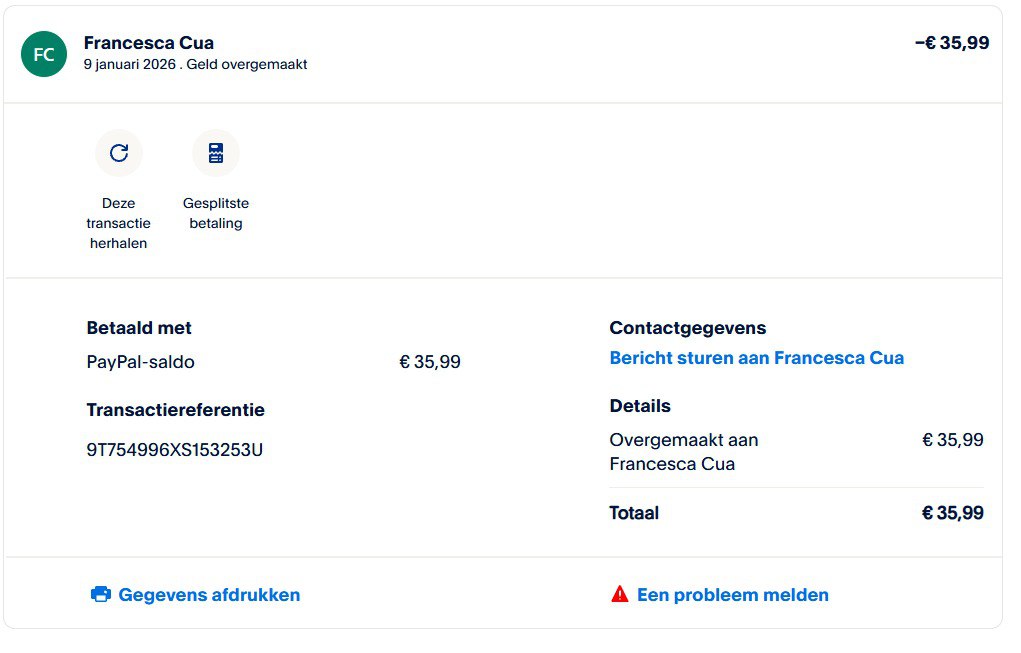Click the 'Transactiereferentie' heading
1021x653 pixels.
click(176, 410)
